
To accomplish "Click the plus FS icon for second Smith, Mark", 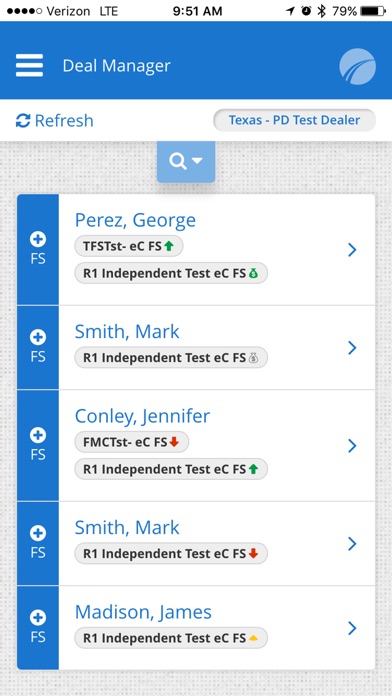I will 38,543.
